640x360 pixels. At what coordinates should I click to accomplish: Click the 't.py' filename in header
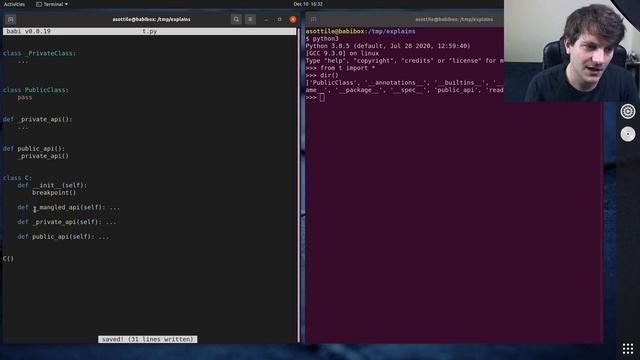[x=150, y=31]
